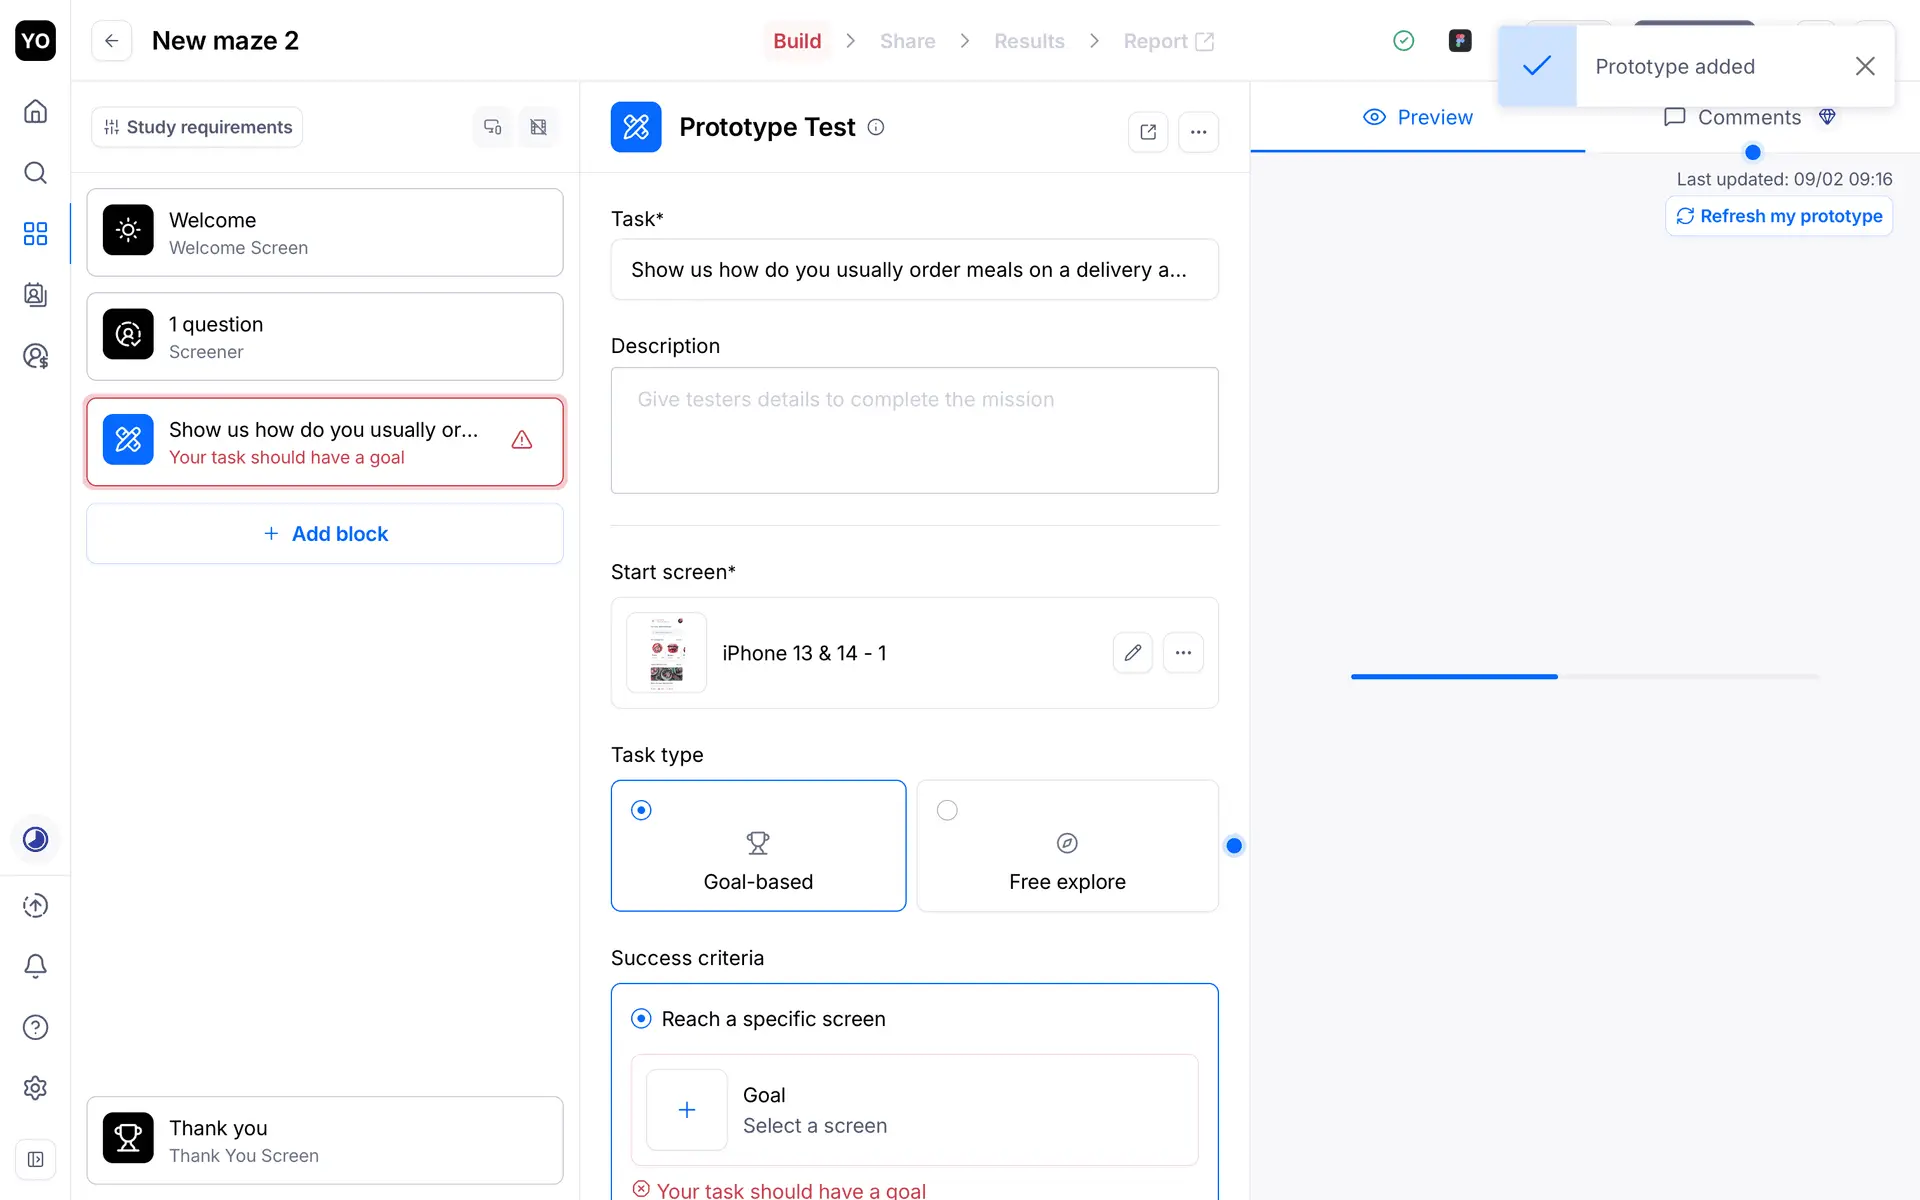Open the search icon in sidebar
Viewport: 1920px width, 1200px height.
(x=35, y=173)
